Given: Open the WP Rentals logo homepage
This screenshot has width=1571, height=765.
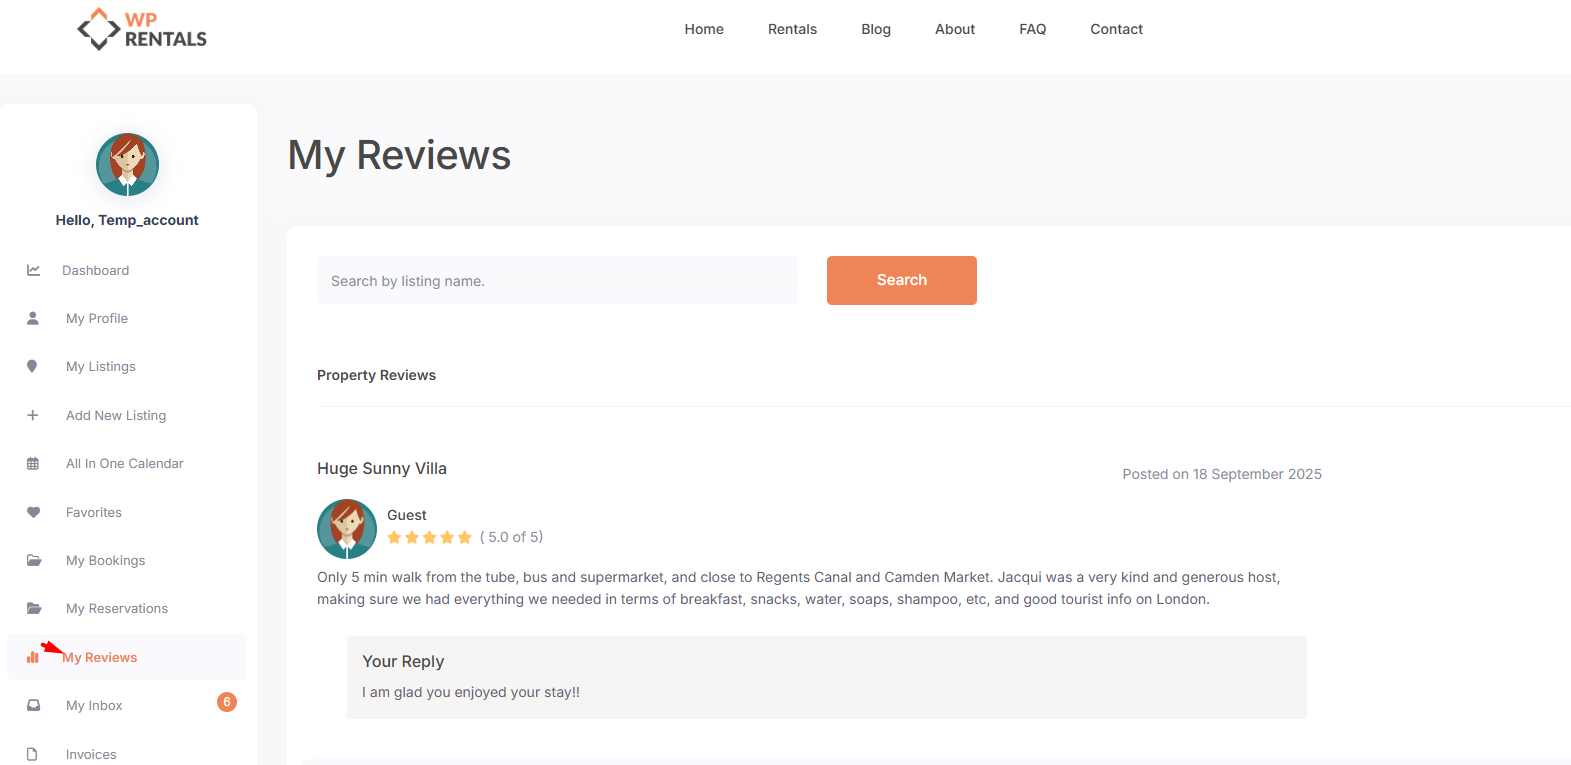Looking at the screenshot, I should coord(142,30).
